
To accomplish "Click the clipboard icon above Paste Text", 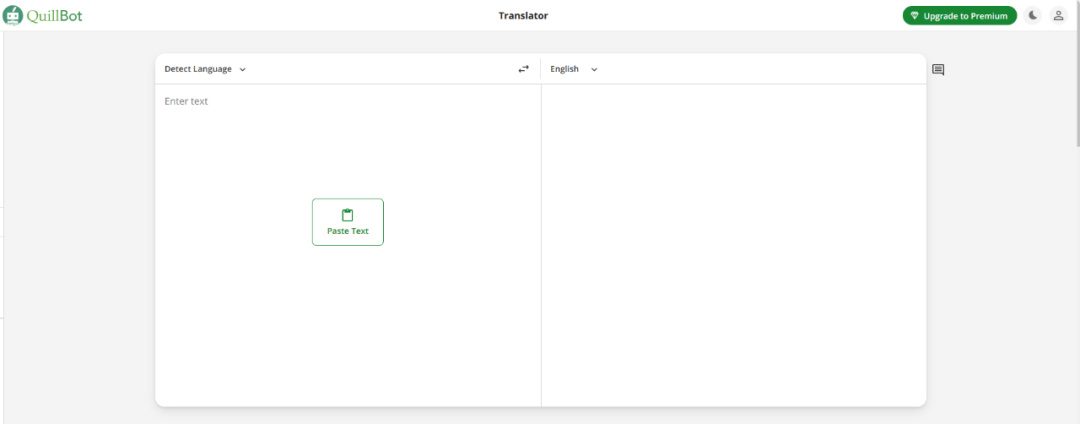I will coord(348,215).
